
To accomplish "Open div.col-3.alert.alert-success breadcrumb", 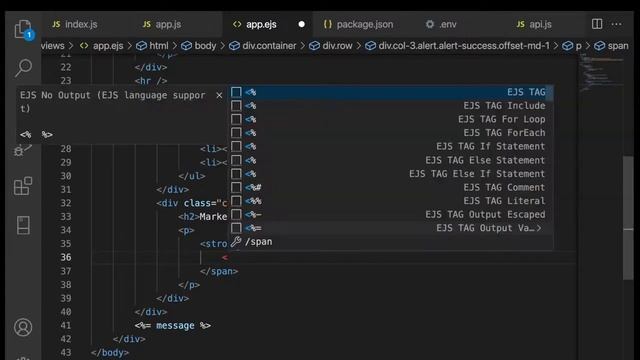I will click(x=457, y=46).
